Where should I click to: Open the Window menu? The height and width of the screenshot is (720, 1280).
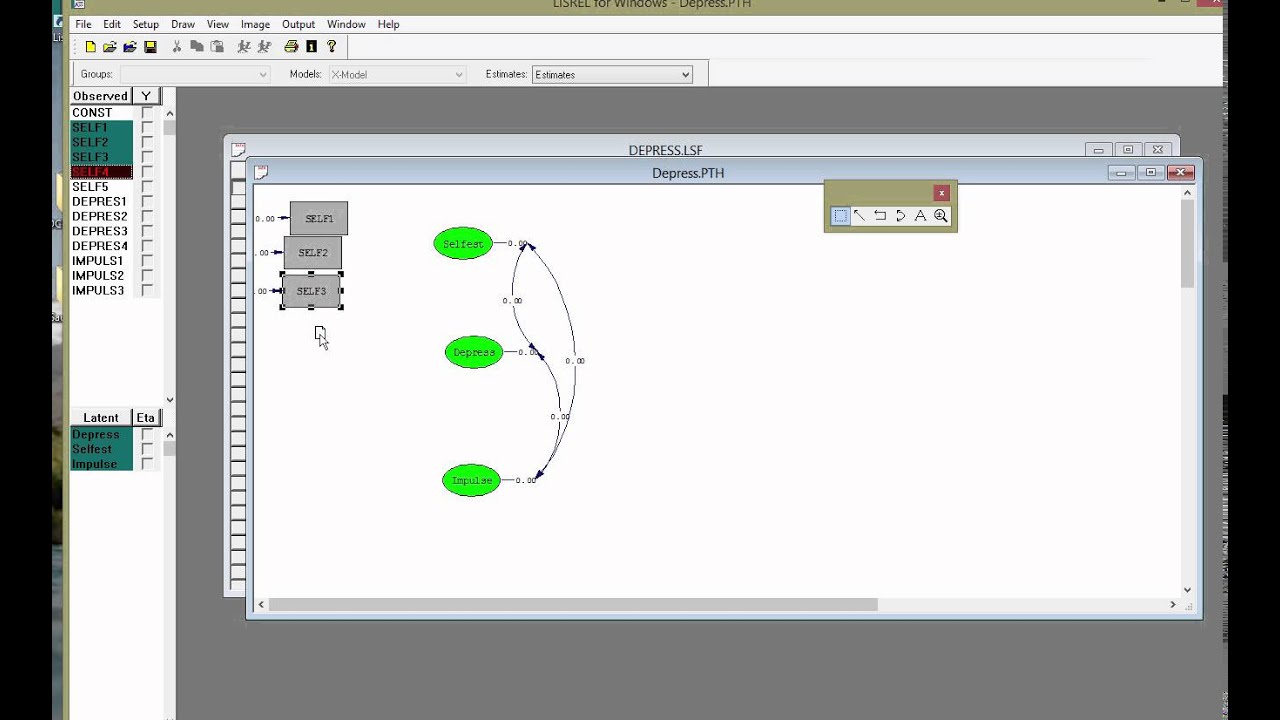pos(346,24)
